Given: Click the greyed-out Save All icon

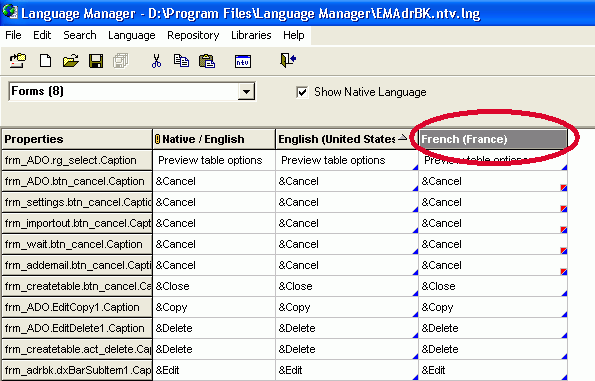Looking at the screenshot, I should [121, 61].
